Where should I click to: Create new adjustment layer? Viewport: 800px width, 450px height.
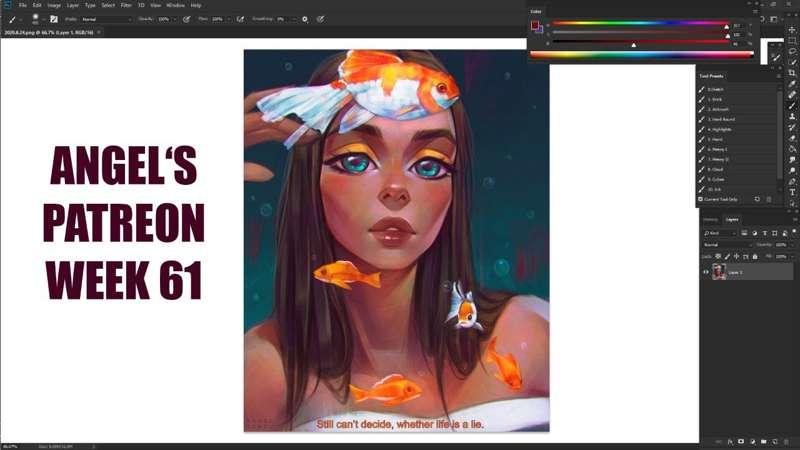pyautogui.click(x=752, y=441)
